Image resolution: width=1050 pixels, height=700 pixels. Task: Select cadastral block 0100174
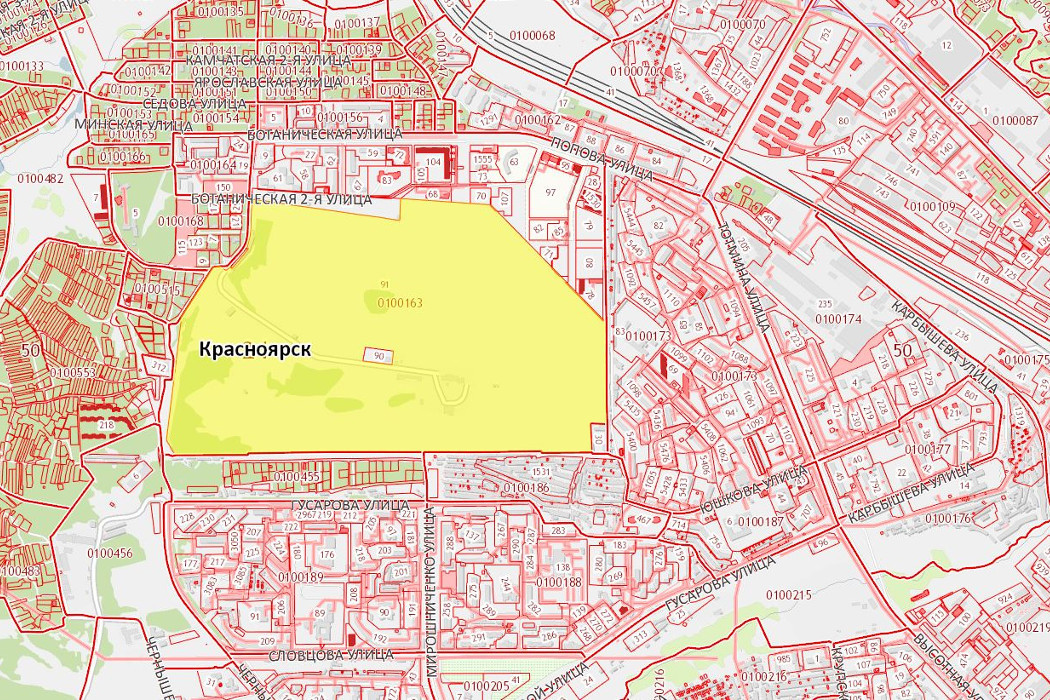click(x=838, y=319)
